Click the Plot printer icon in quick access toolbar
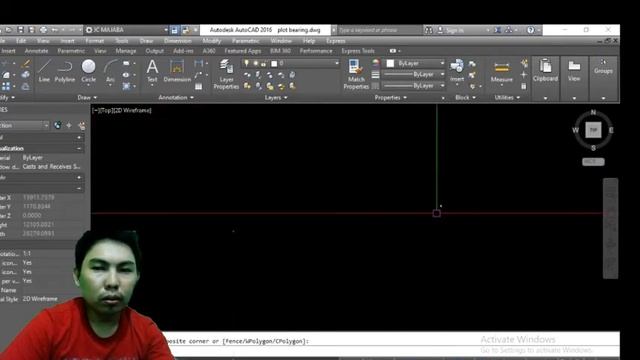 pyautogui.click(x=43, y=30)
